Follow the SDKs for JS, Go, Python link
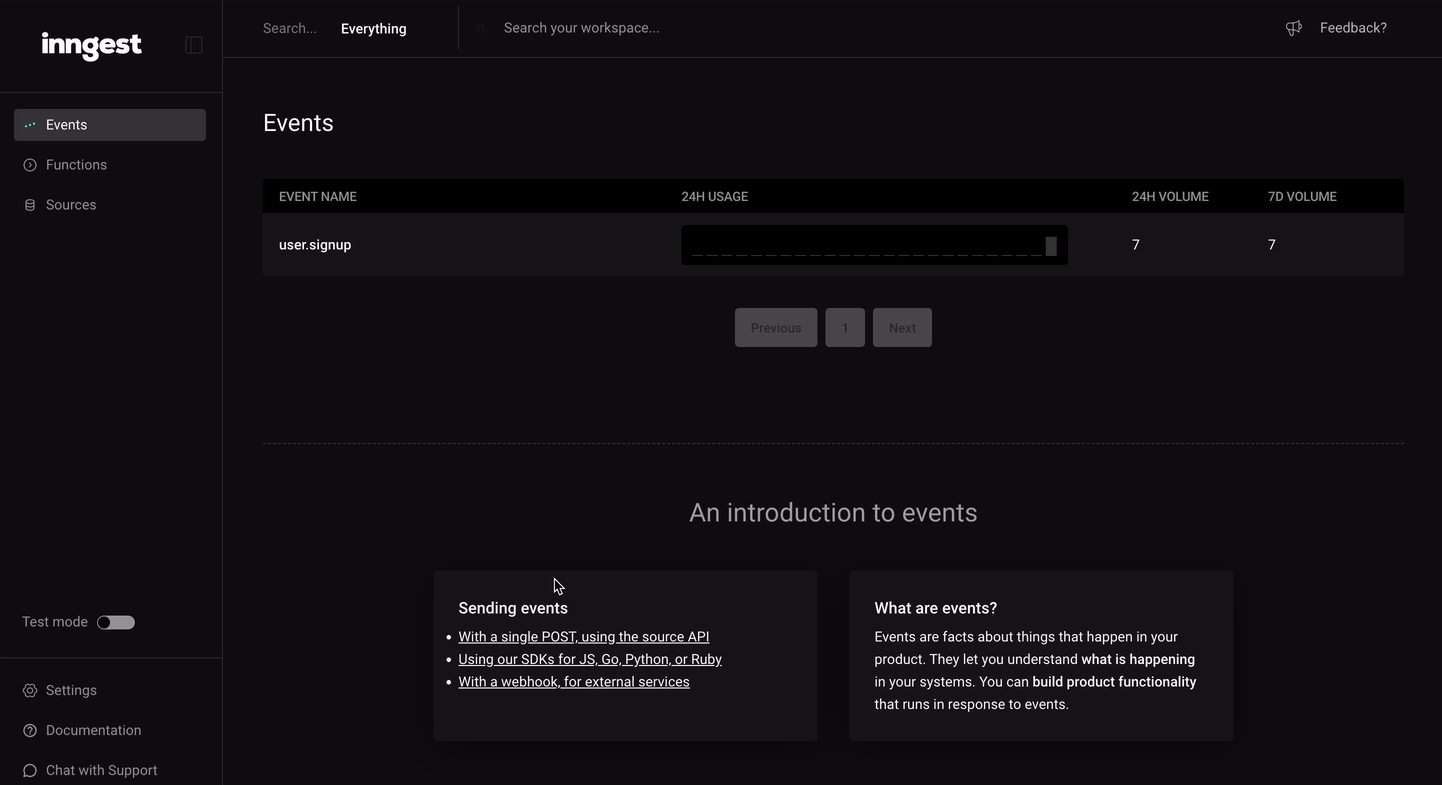This screenshot has width=1442, height=785. (590, 658)
